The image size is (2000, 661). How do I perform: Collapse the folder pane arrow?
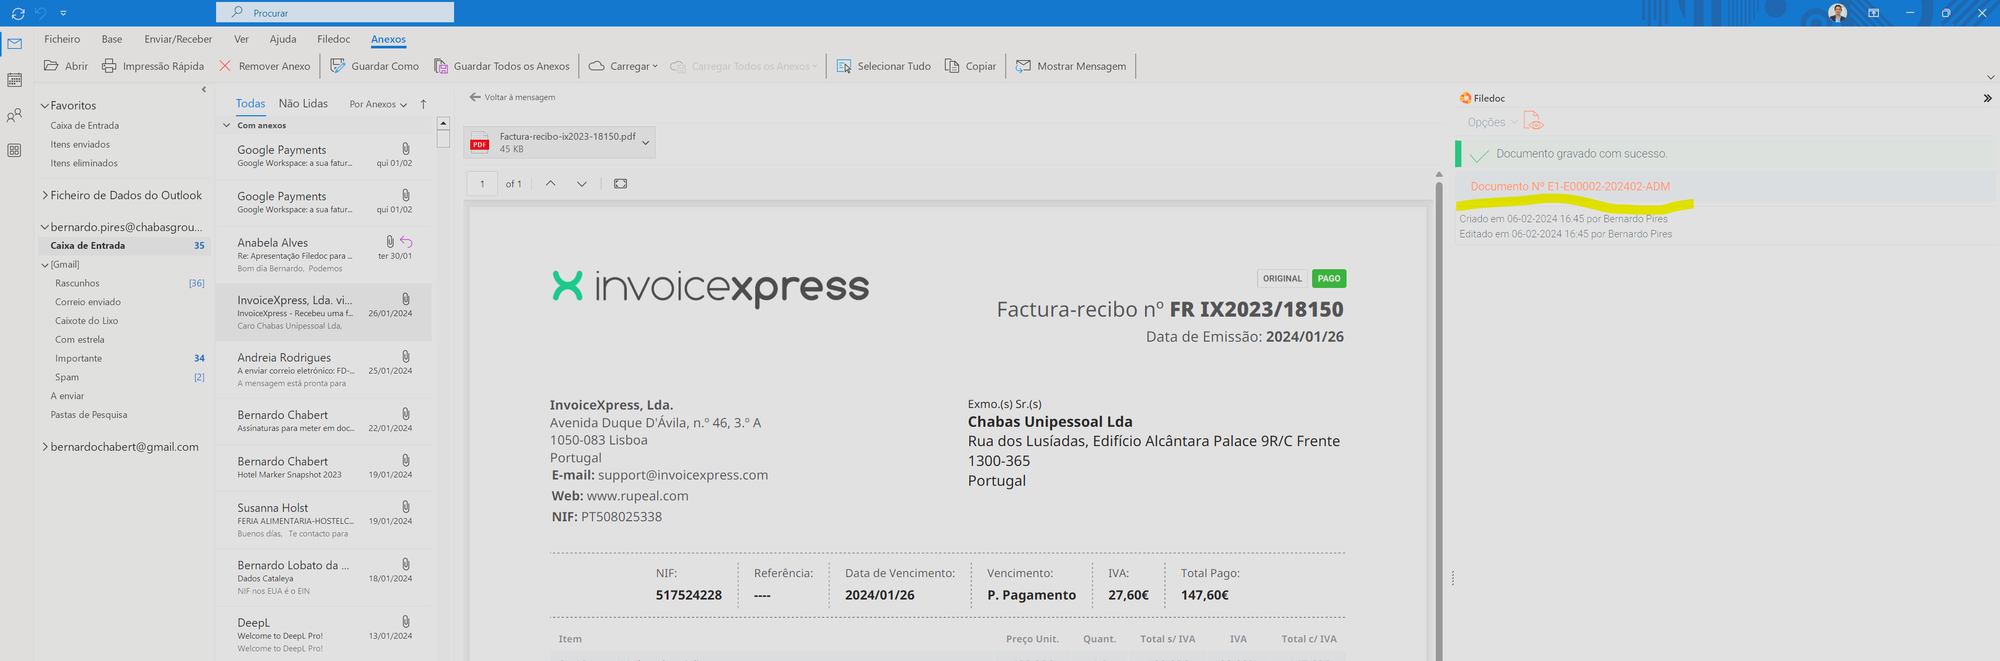tap(204, 90)
